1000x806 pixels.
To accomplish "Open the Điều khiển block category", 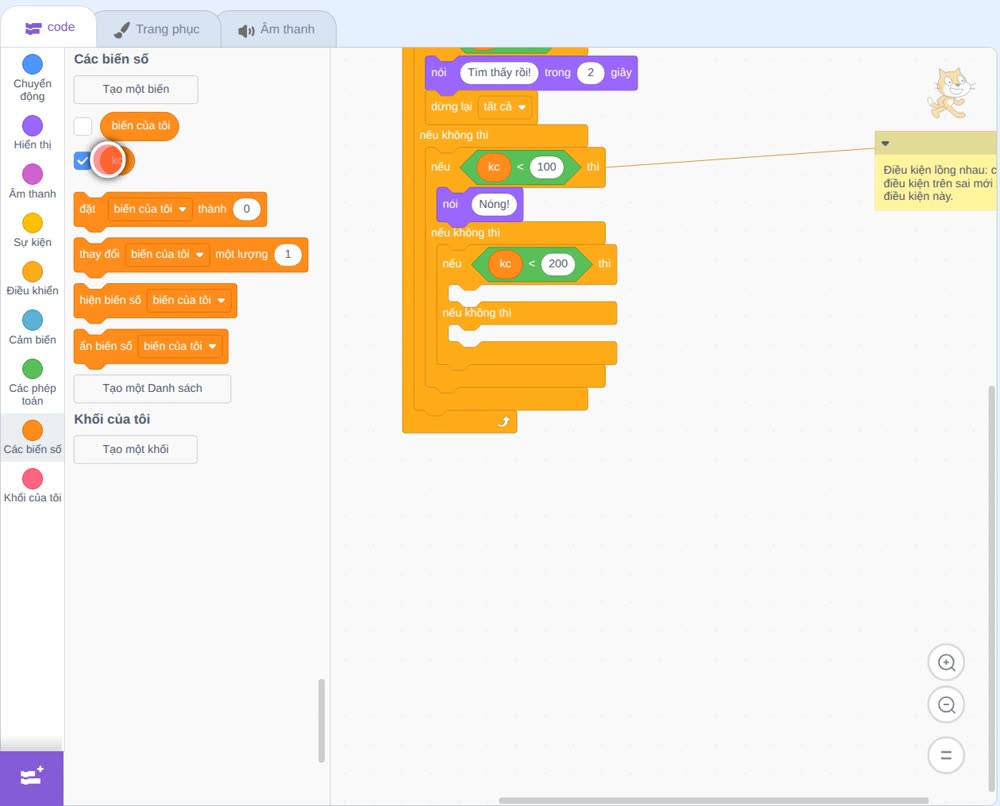I will [x=32, y=279].
